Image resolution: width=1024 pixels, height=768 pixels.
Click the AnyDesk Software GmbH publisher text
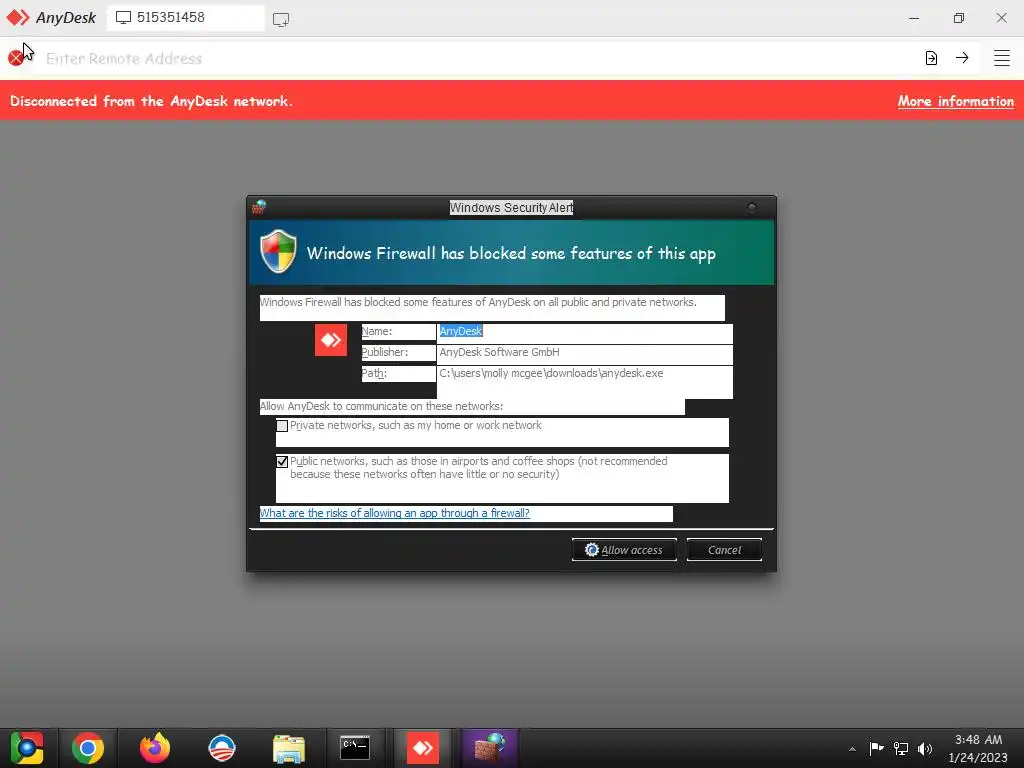pyautogui.click(x=500, y=353)
